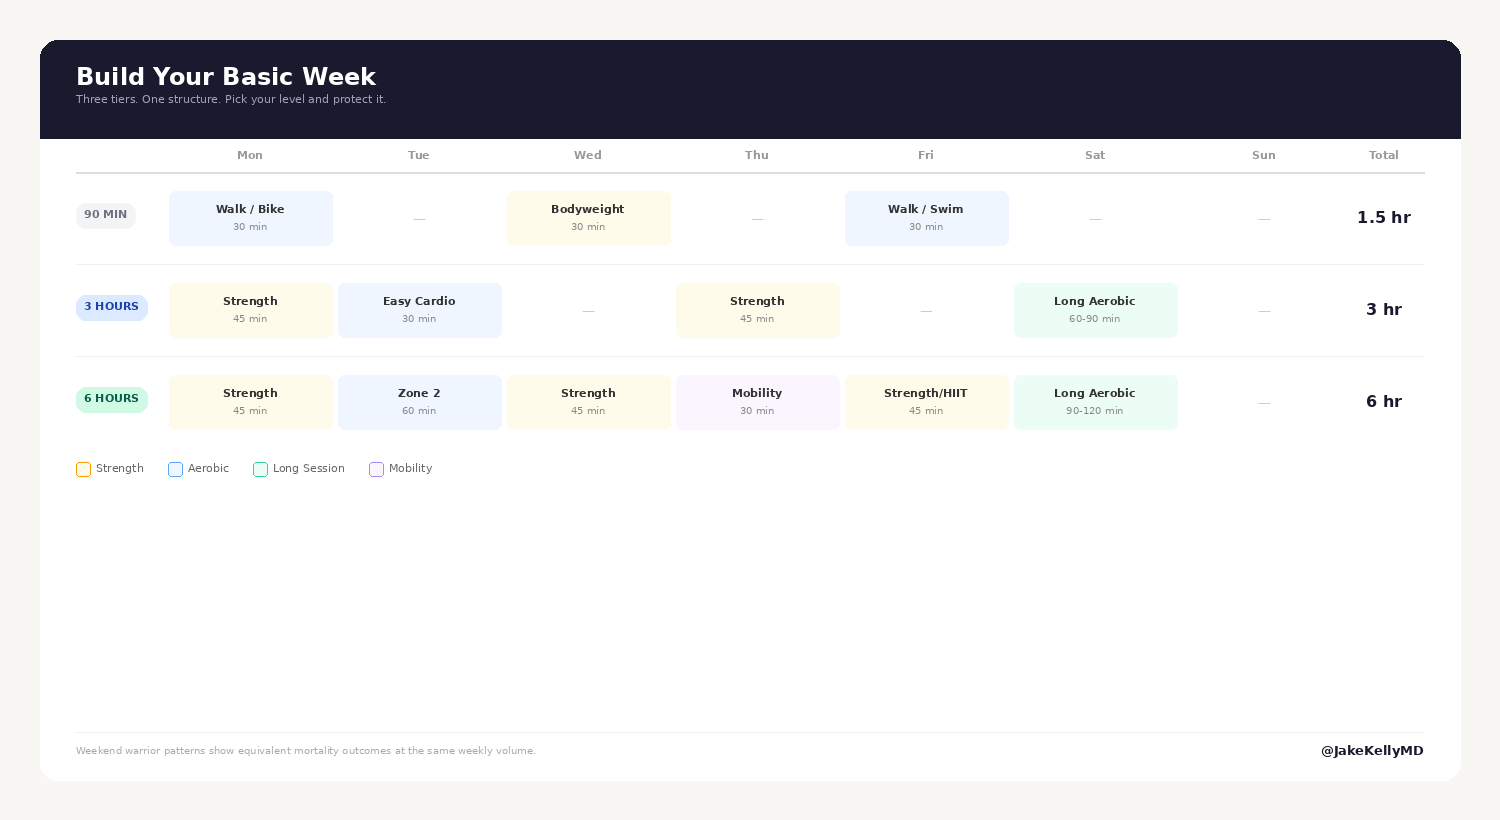Click the Aerobic legend label

(x=208, y=468)
